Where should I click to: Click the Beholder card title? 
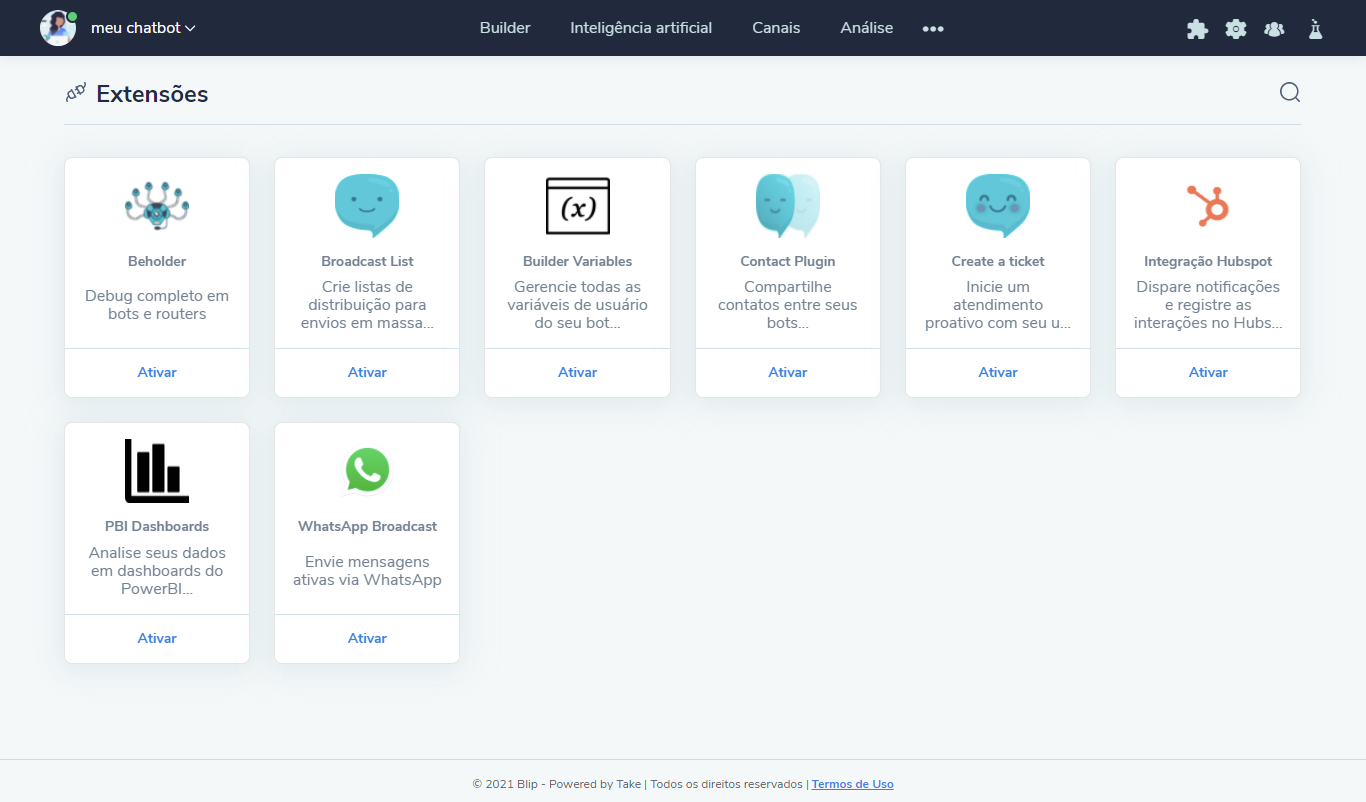[x=157, y=261]
